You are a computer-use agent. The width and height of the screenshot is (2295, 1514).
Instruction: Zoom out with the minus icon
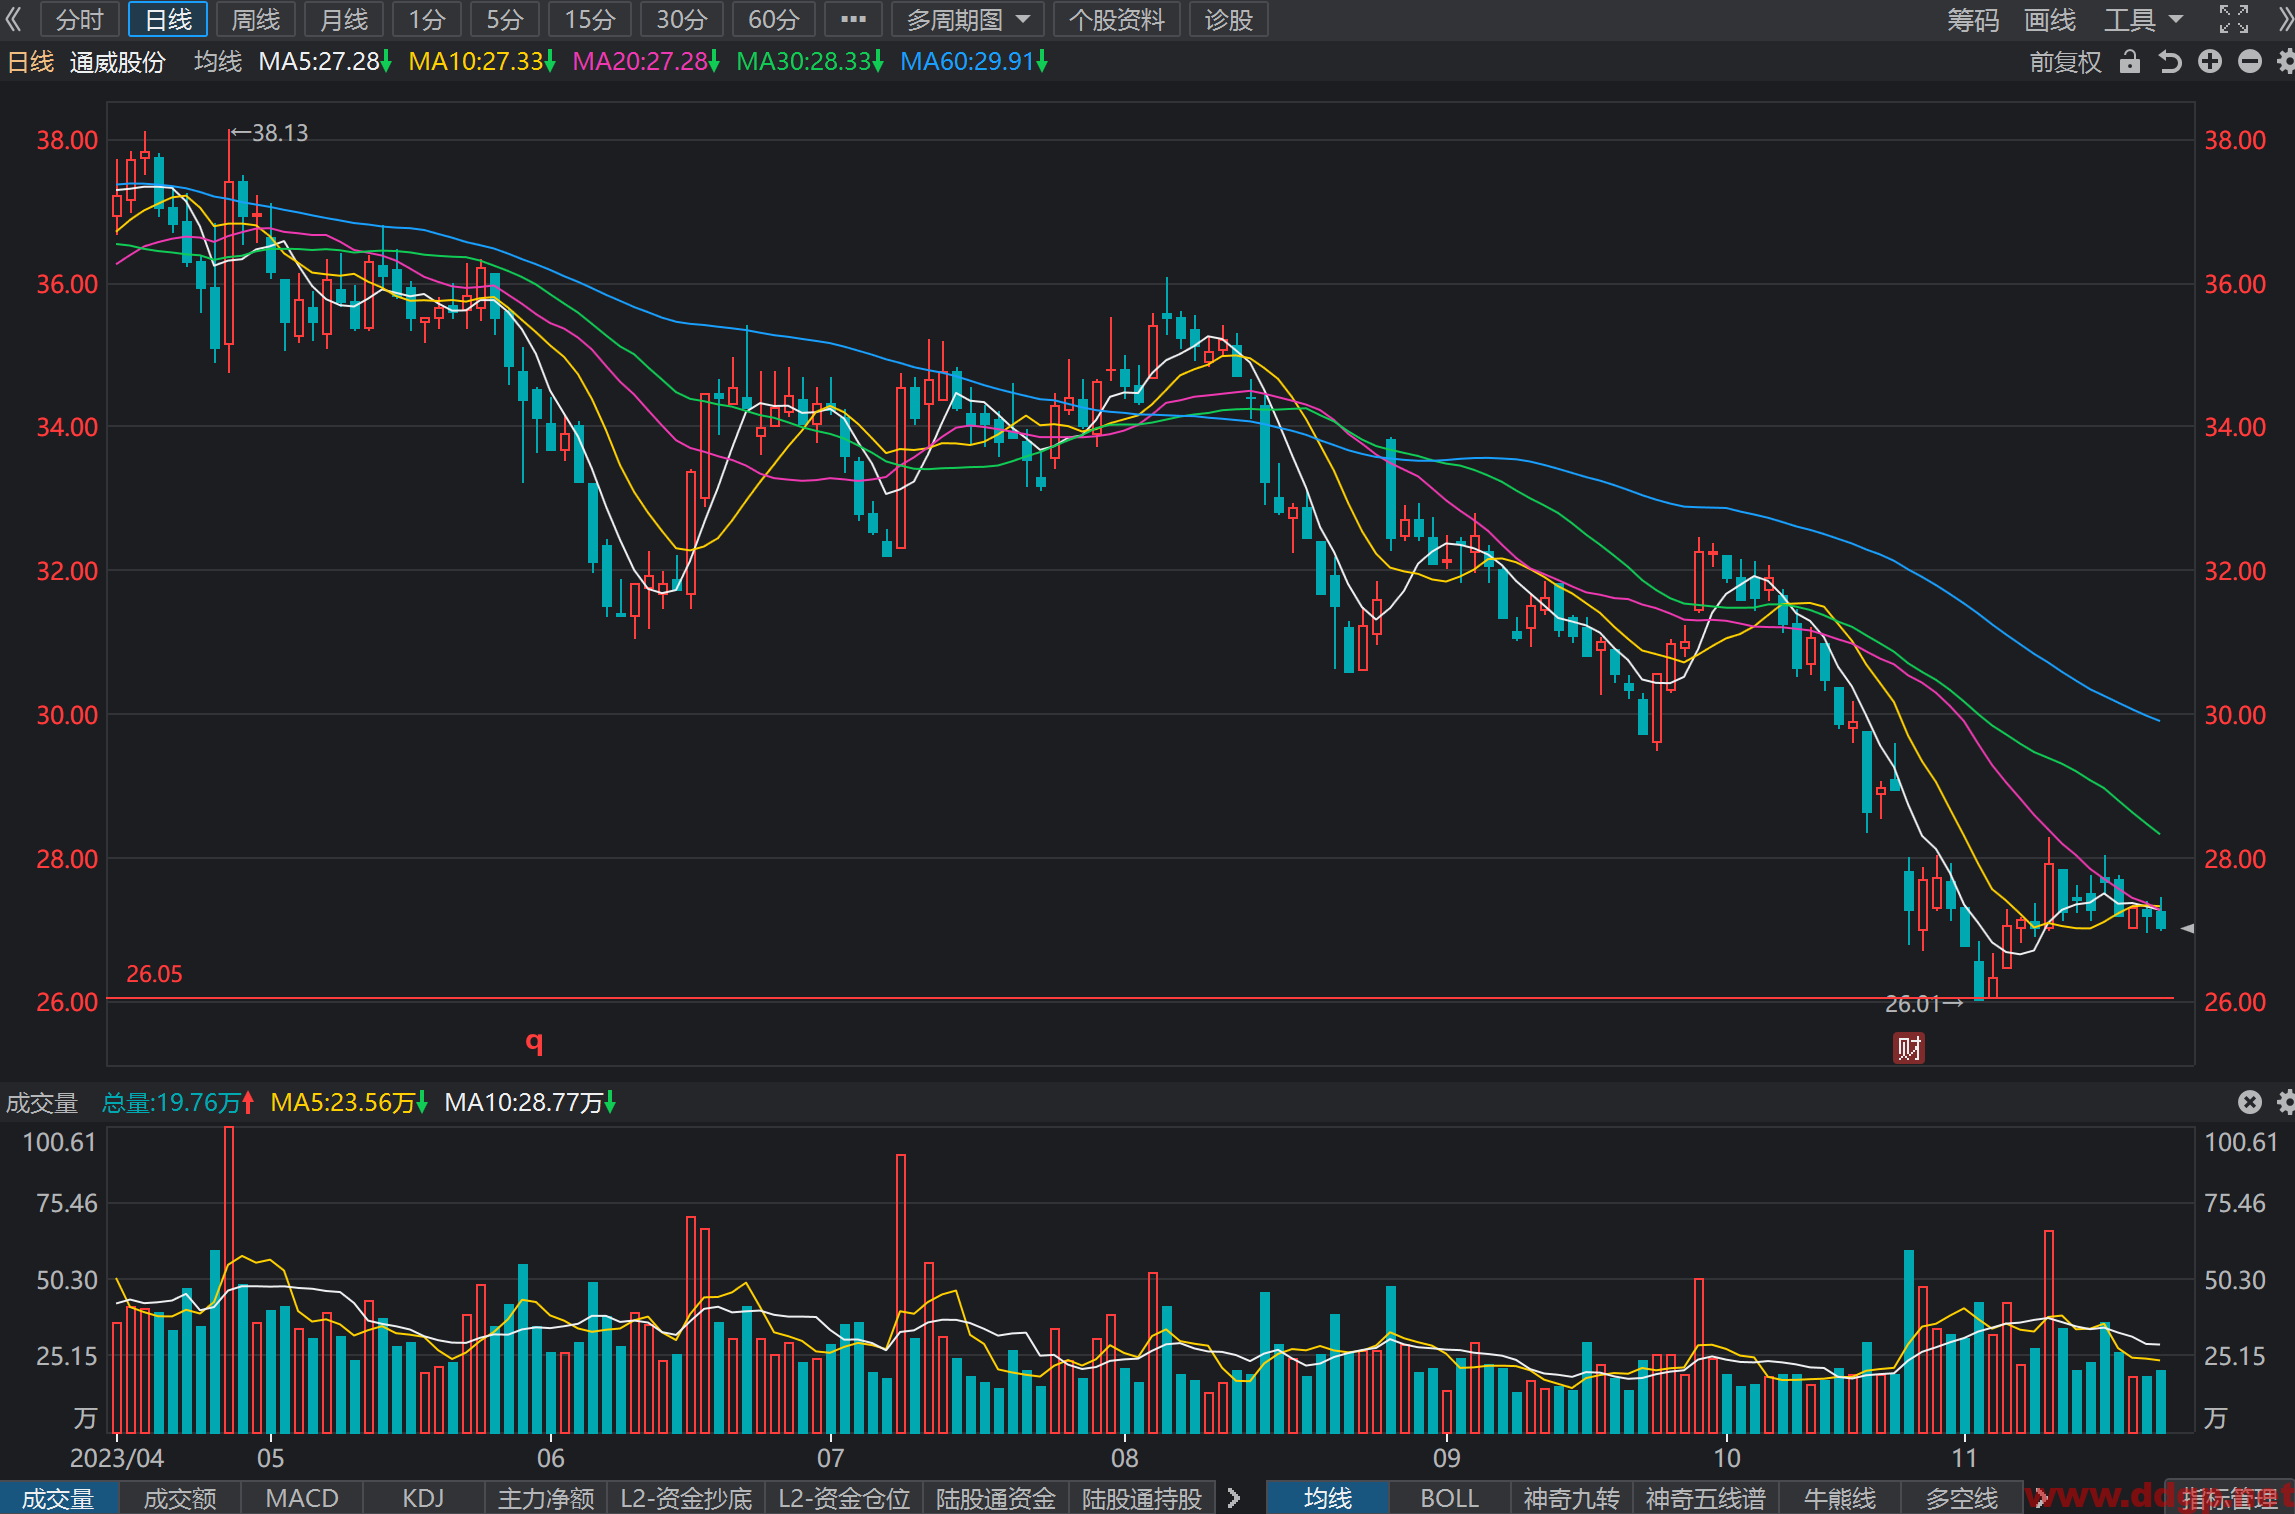point(2250,62)
